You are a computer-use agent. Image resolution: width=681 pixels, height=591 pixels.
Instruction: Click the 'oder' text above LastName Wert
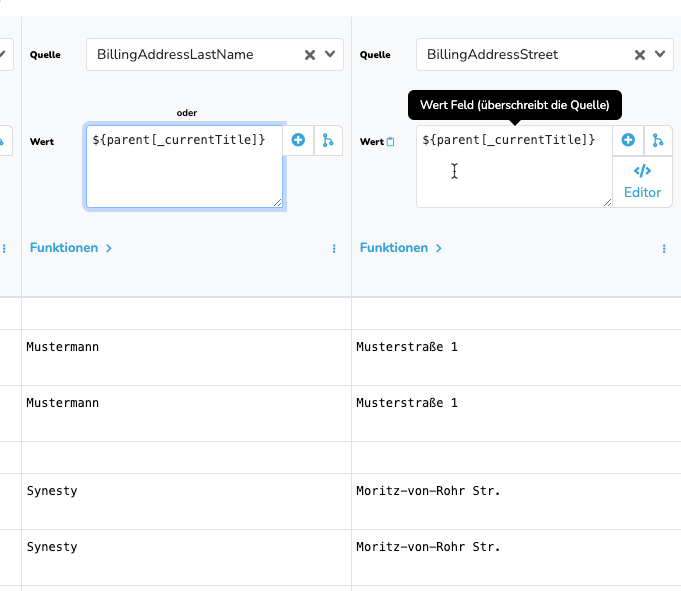pyautogui.click(x=187, y=113)
